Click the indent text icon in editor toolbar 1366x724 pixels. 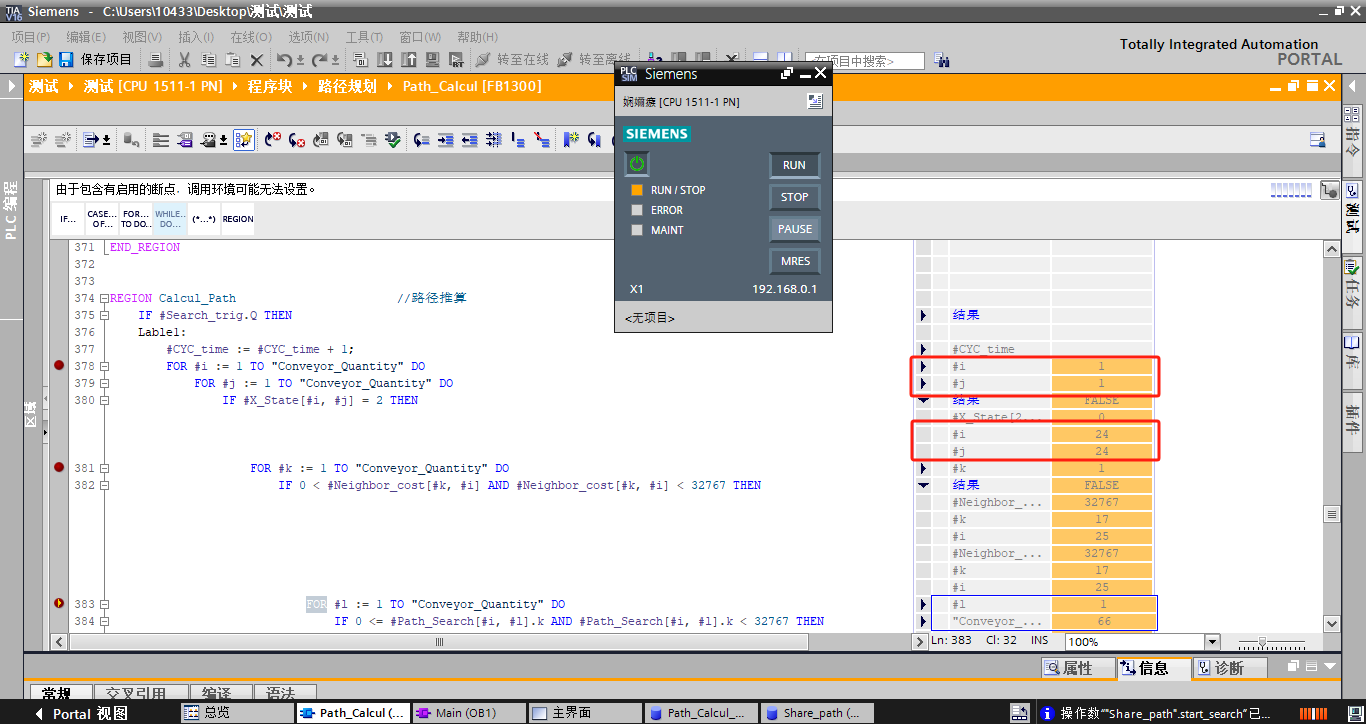pyautogui.click(x=446, y=140)
